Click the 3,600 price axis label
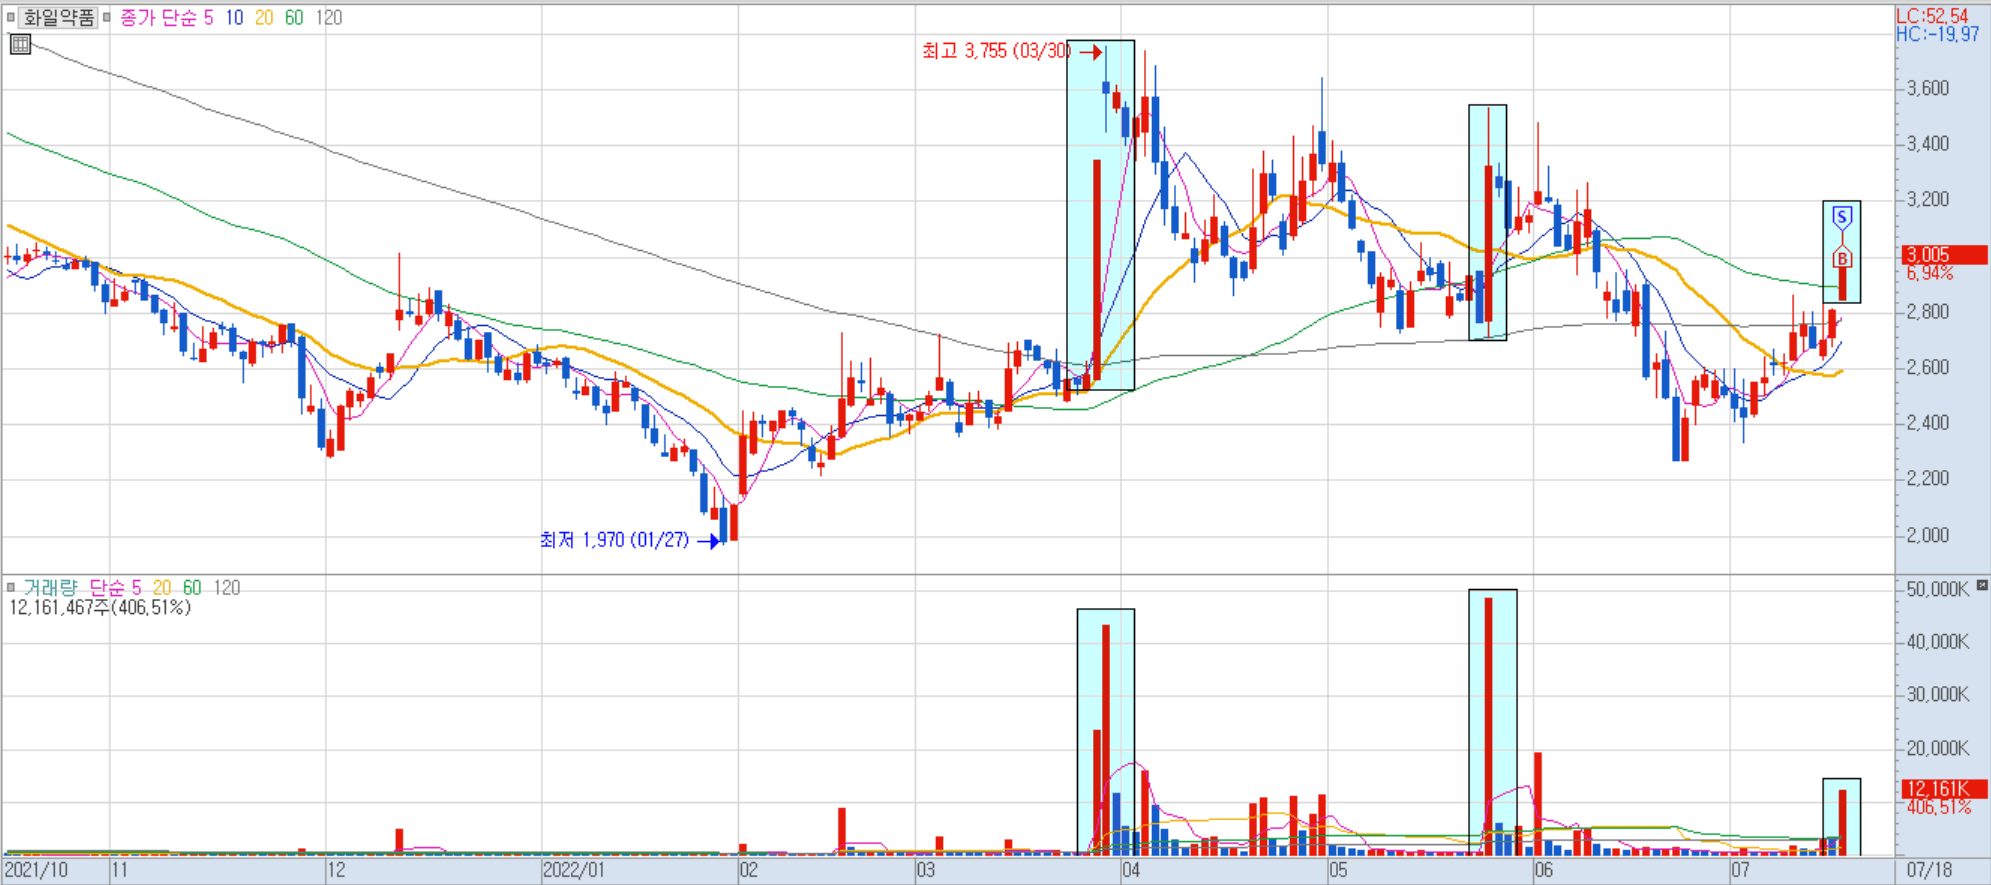1991x885 pixels. point(1927,88)
